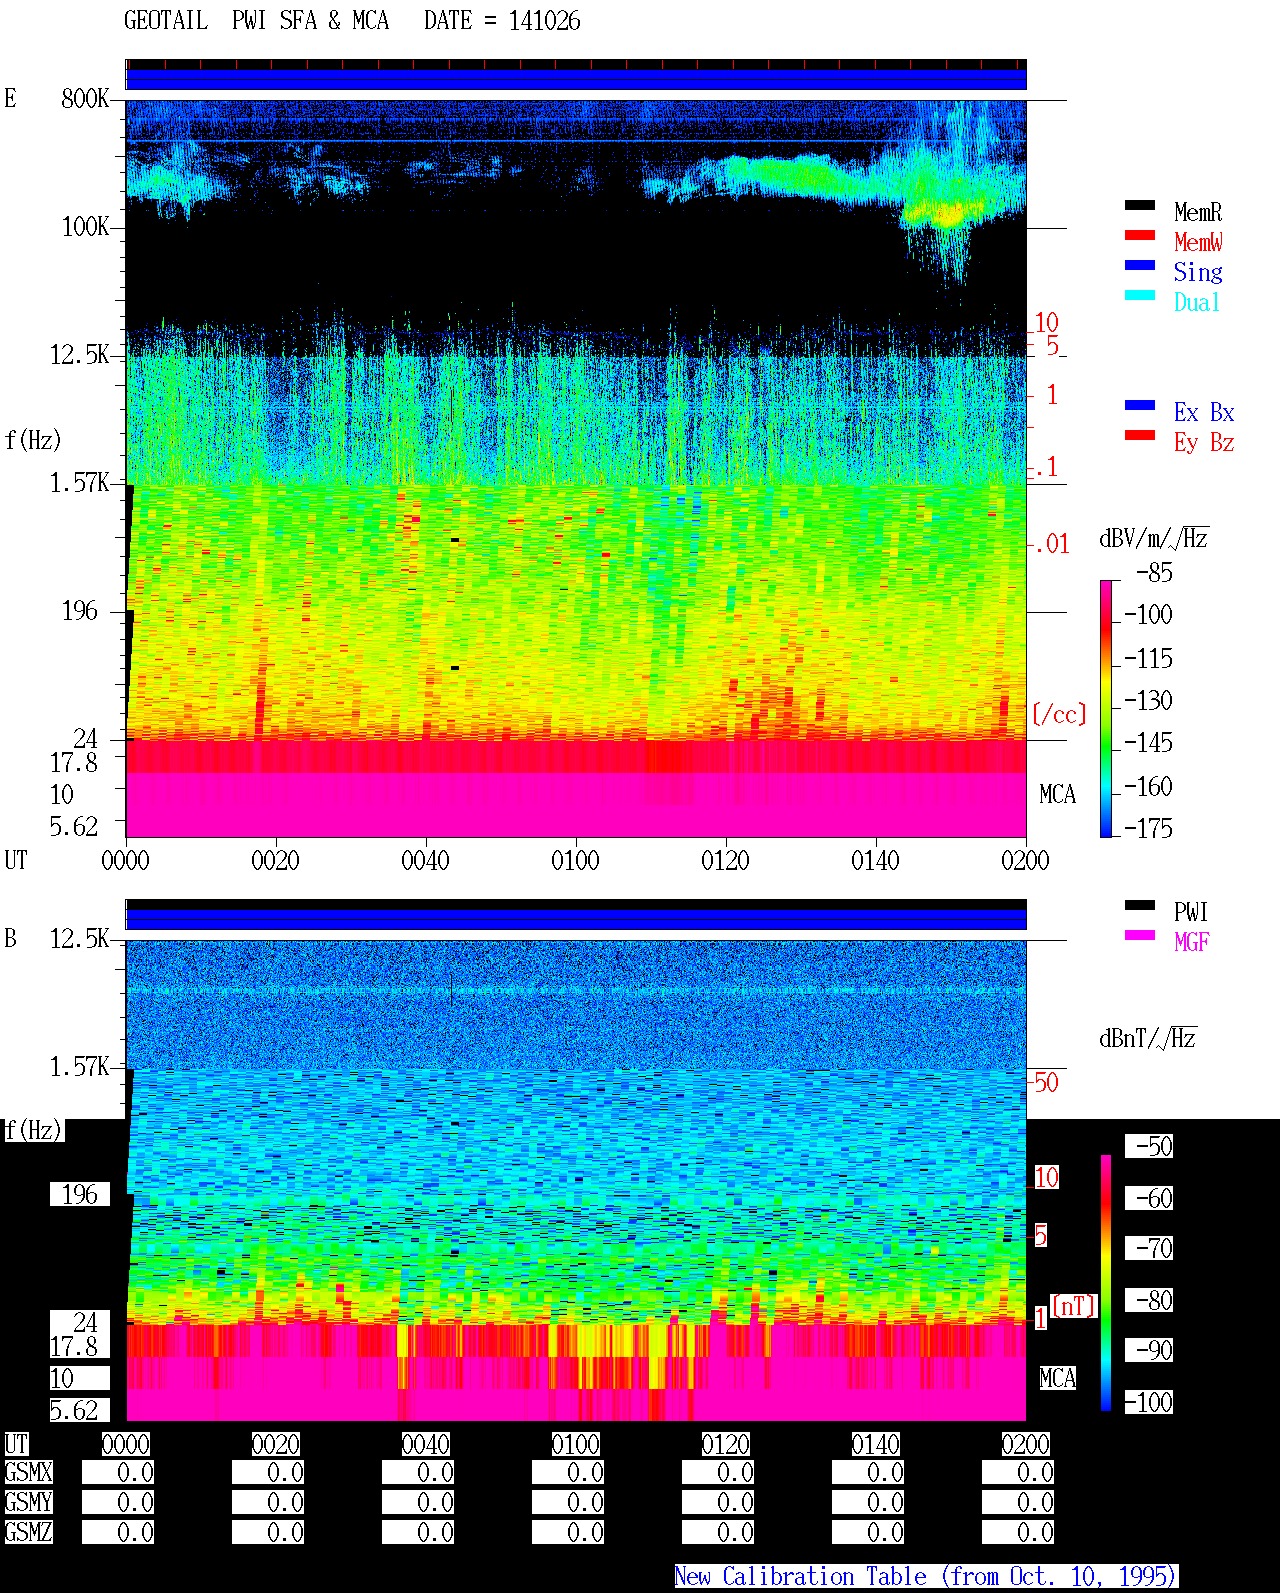Click the 196 frequency label on B panel
1280x1593 pixels.
pos(80,1194)
